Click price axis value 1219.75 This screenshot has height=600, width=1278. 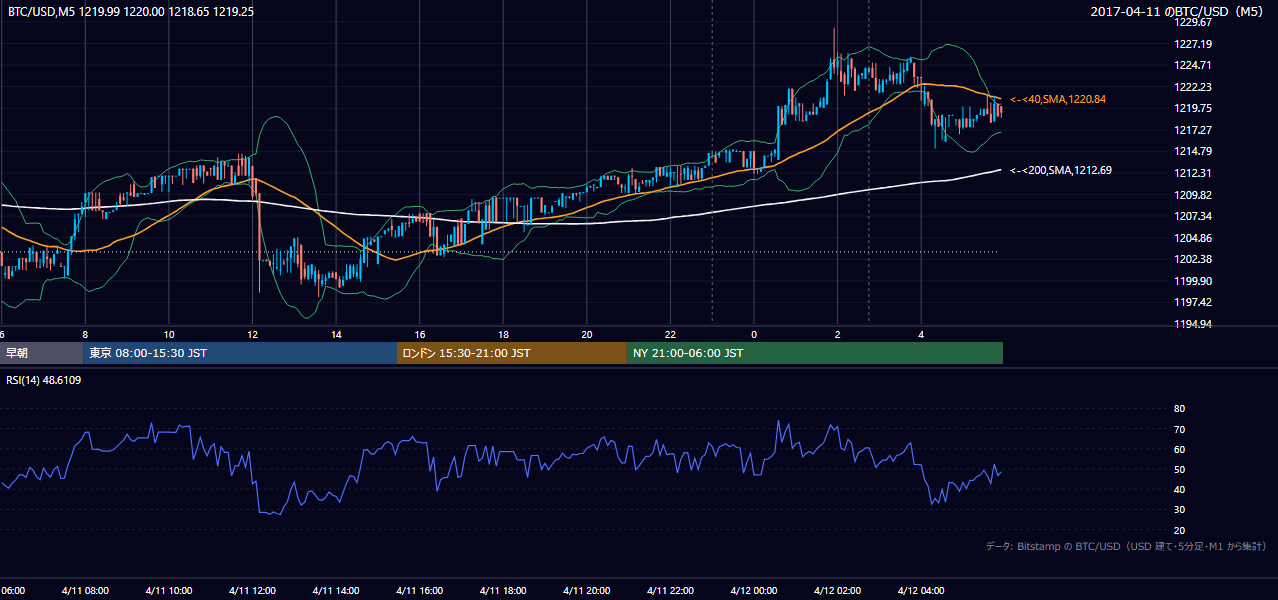coord(1194,108)
